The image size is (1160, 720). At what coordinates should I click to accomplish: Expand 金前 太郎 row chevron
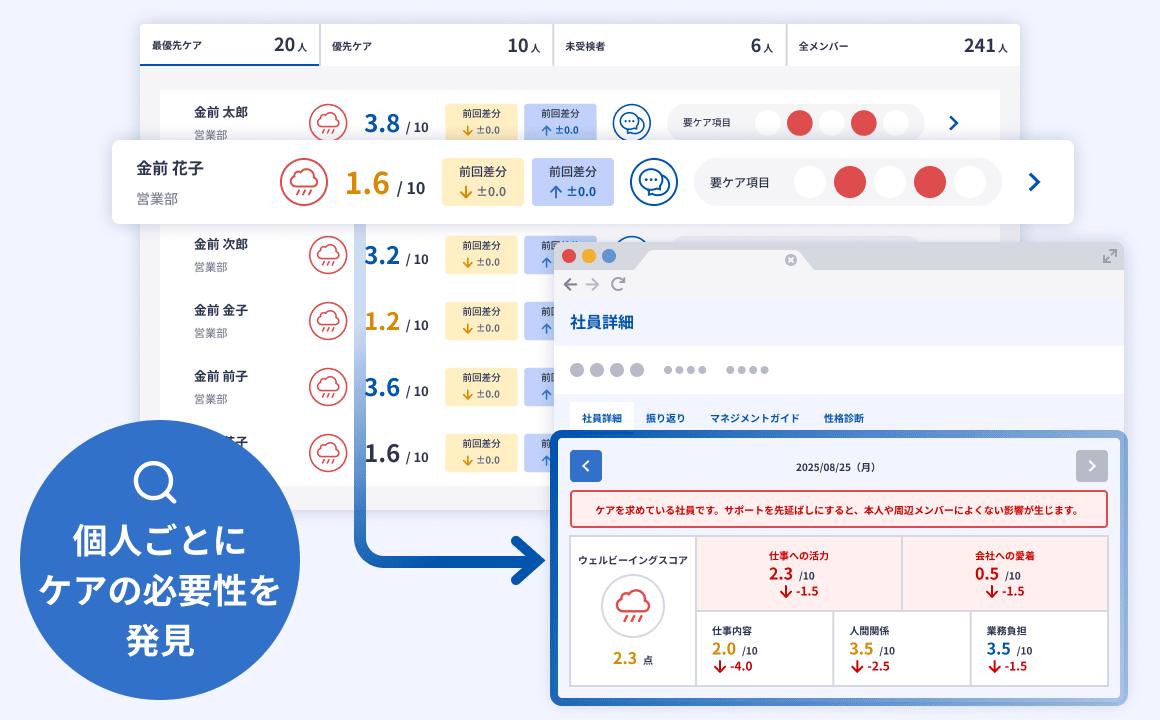click(953, 123)
